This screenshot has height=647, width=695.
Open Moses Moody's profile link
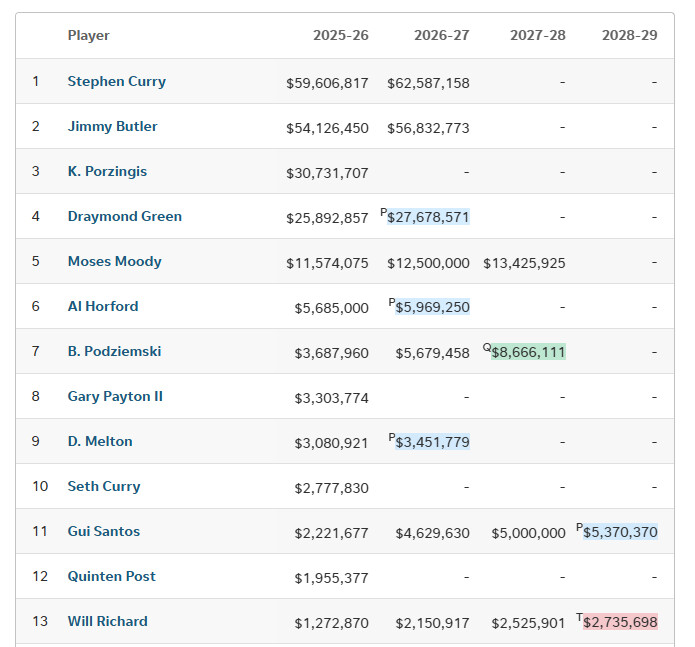click(x=114, y=262)
